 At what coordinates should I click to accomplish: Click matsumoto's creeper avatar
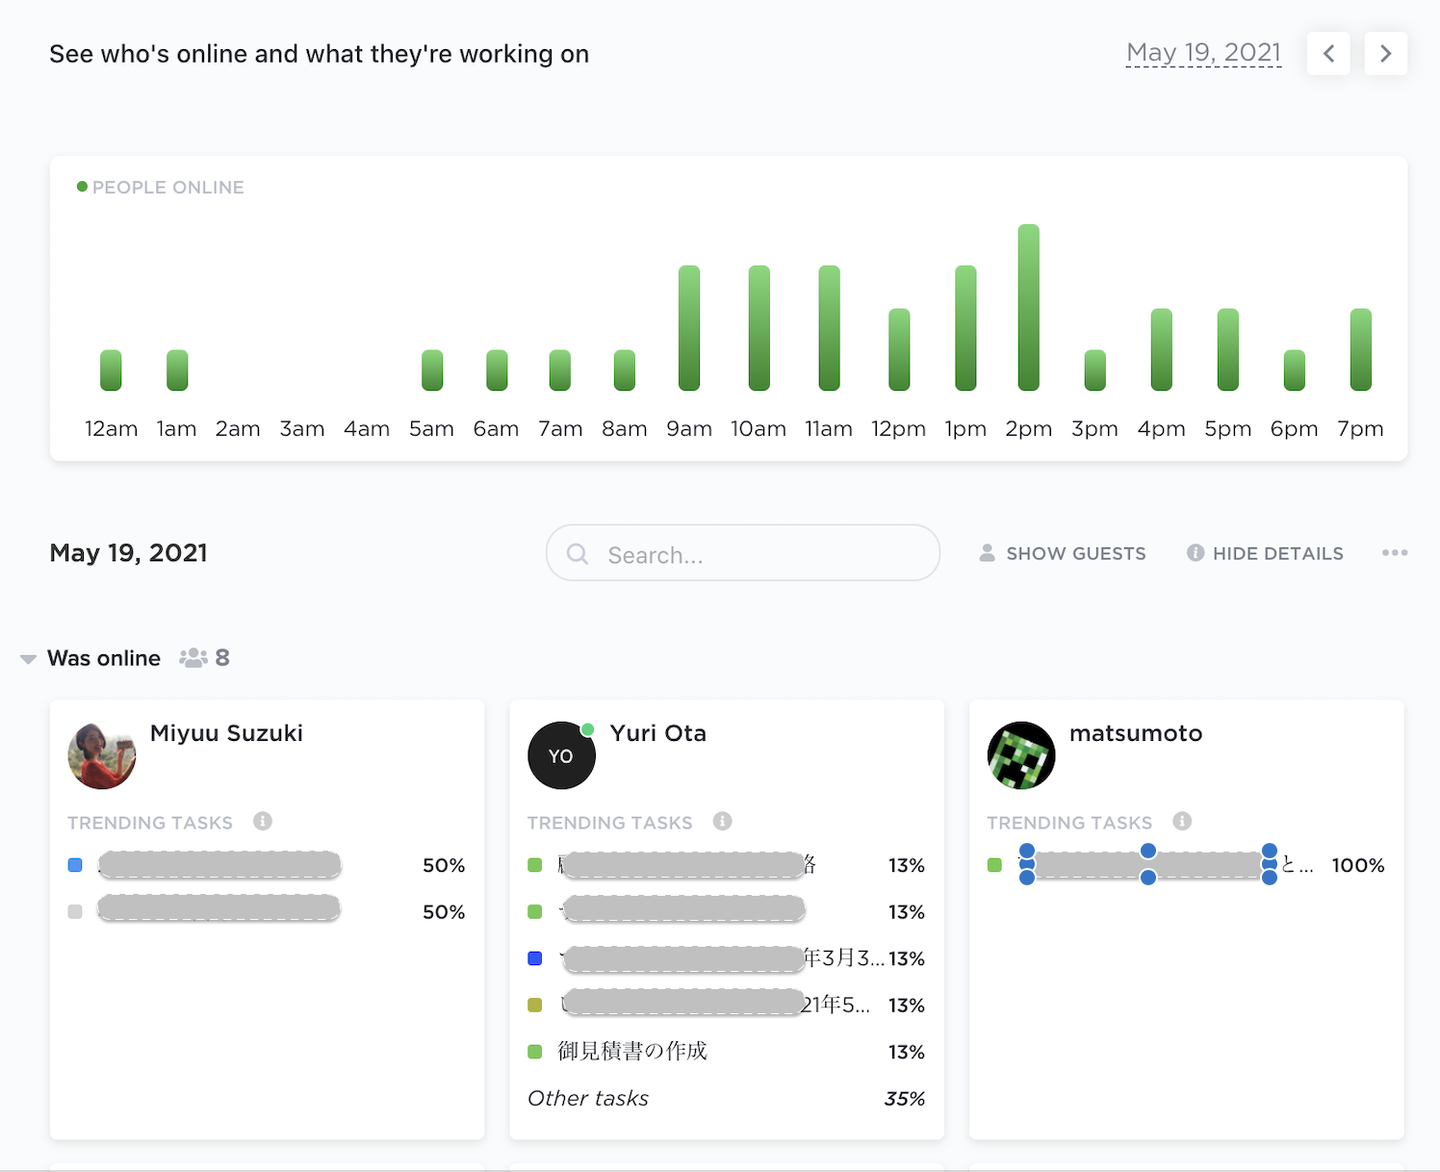[x=1021, y=755]
